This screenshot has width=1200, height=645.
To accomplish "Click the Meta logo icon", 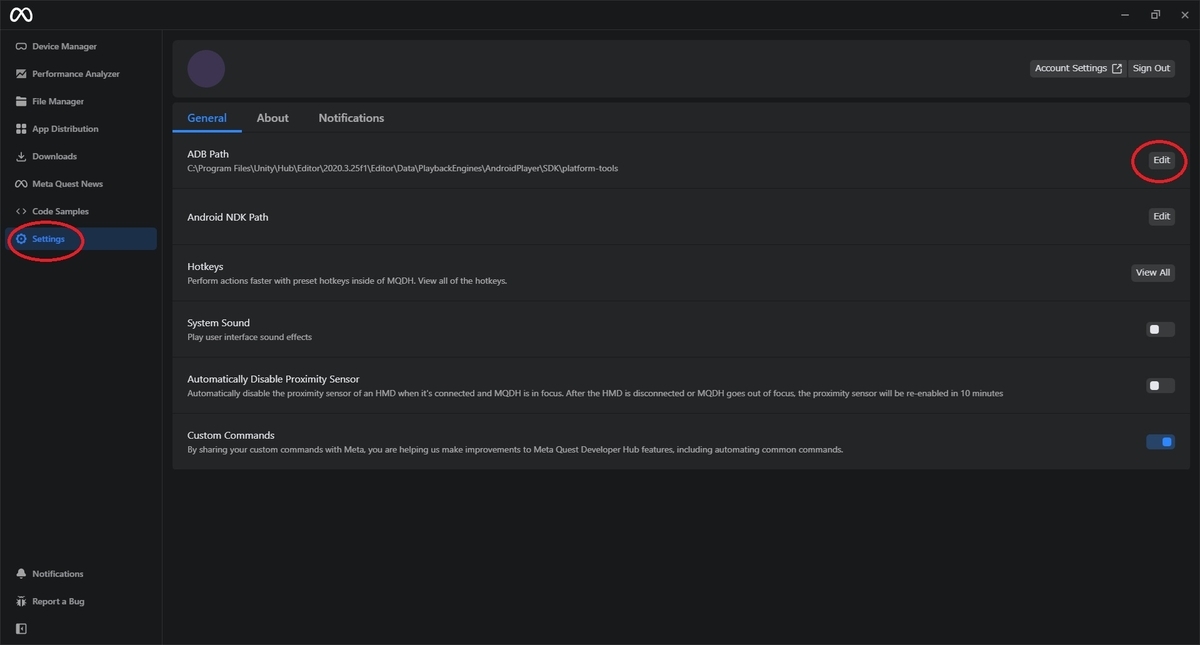I will (x=21, y=15).
